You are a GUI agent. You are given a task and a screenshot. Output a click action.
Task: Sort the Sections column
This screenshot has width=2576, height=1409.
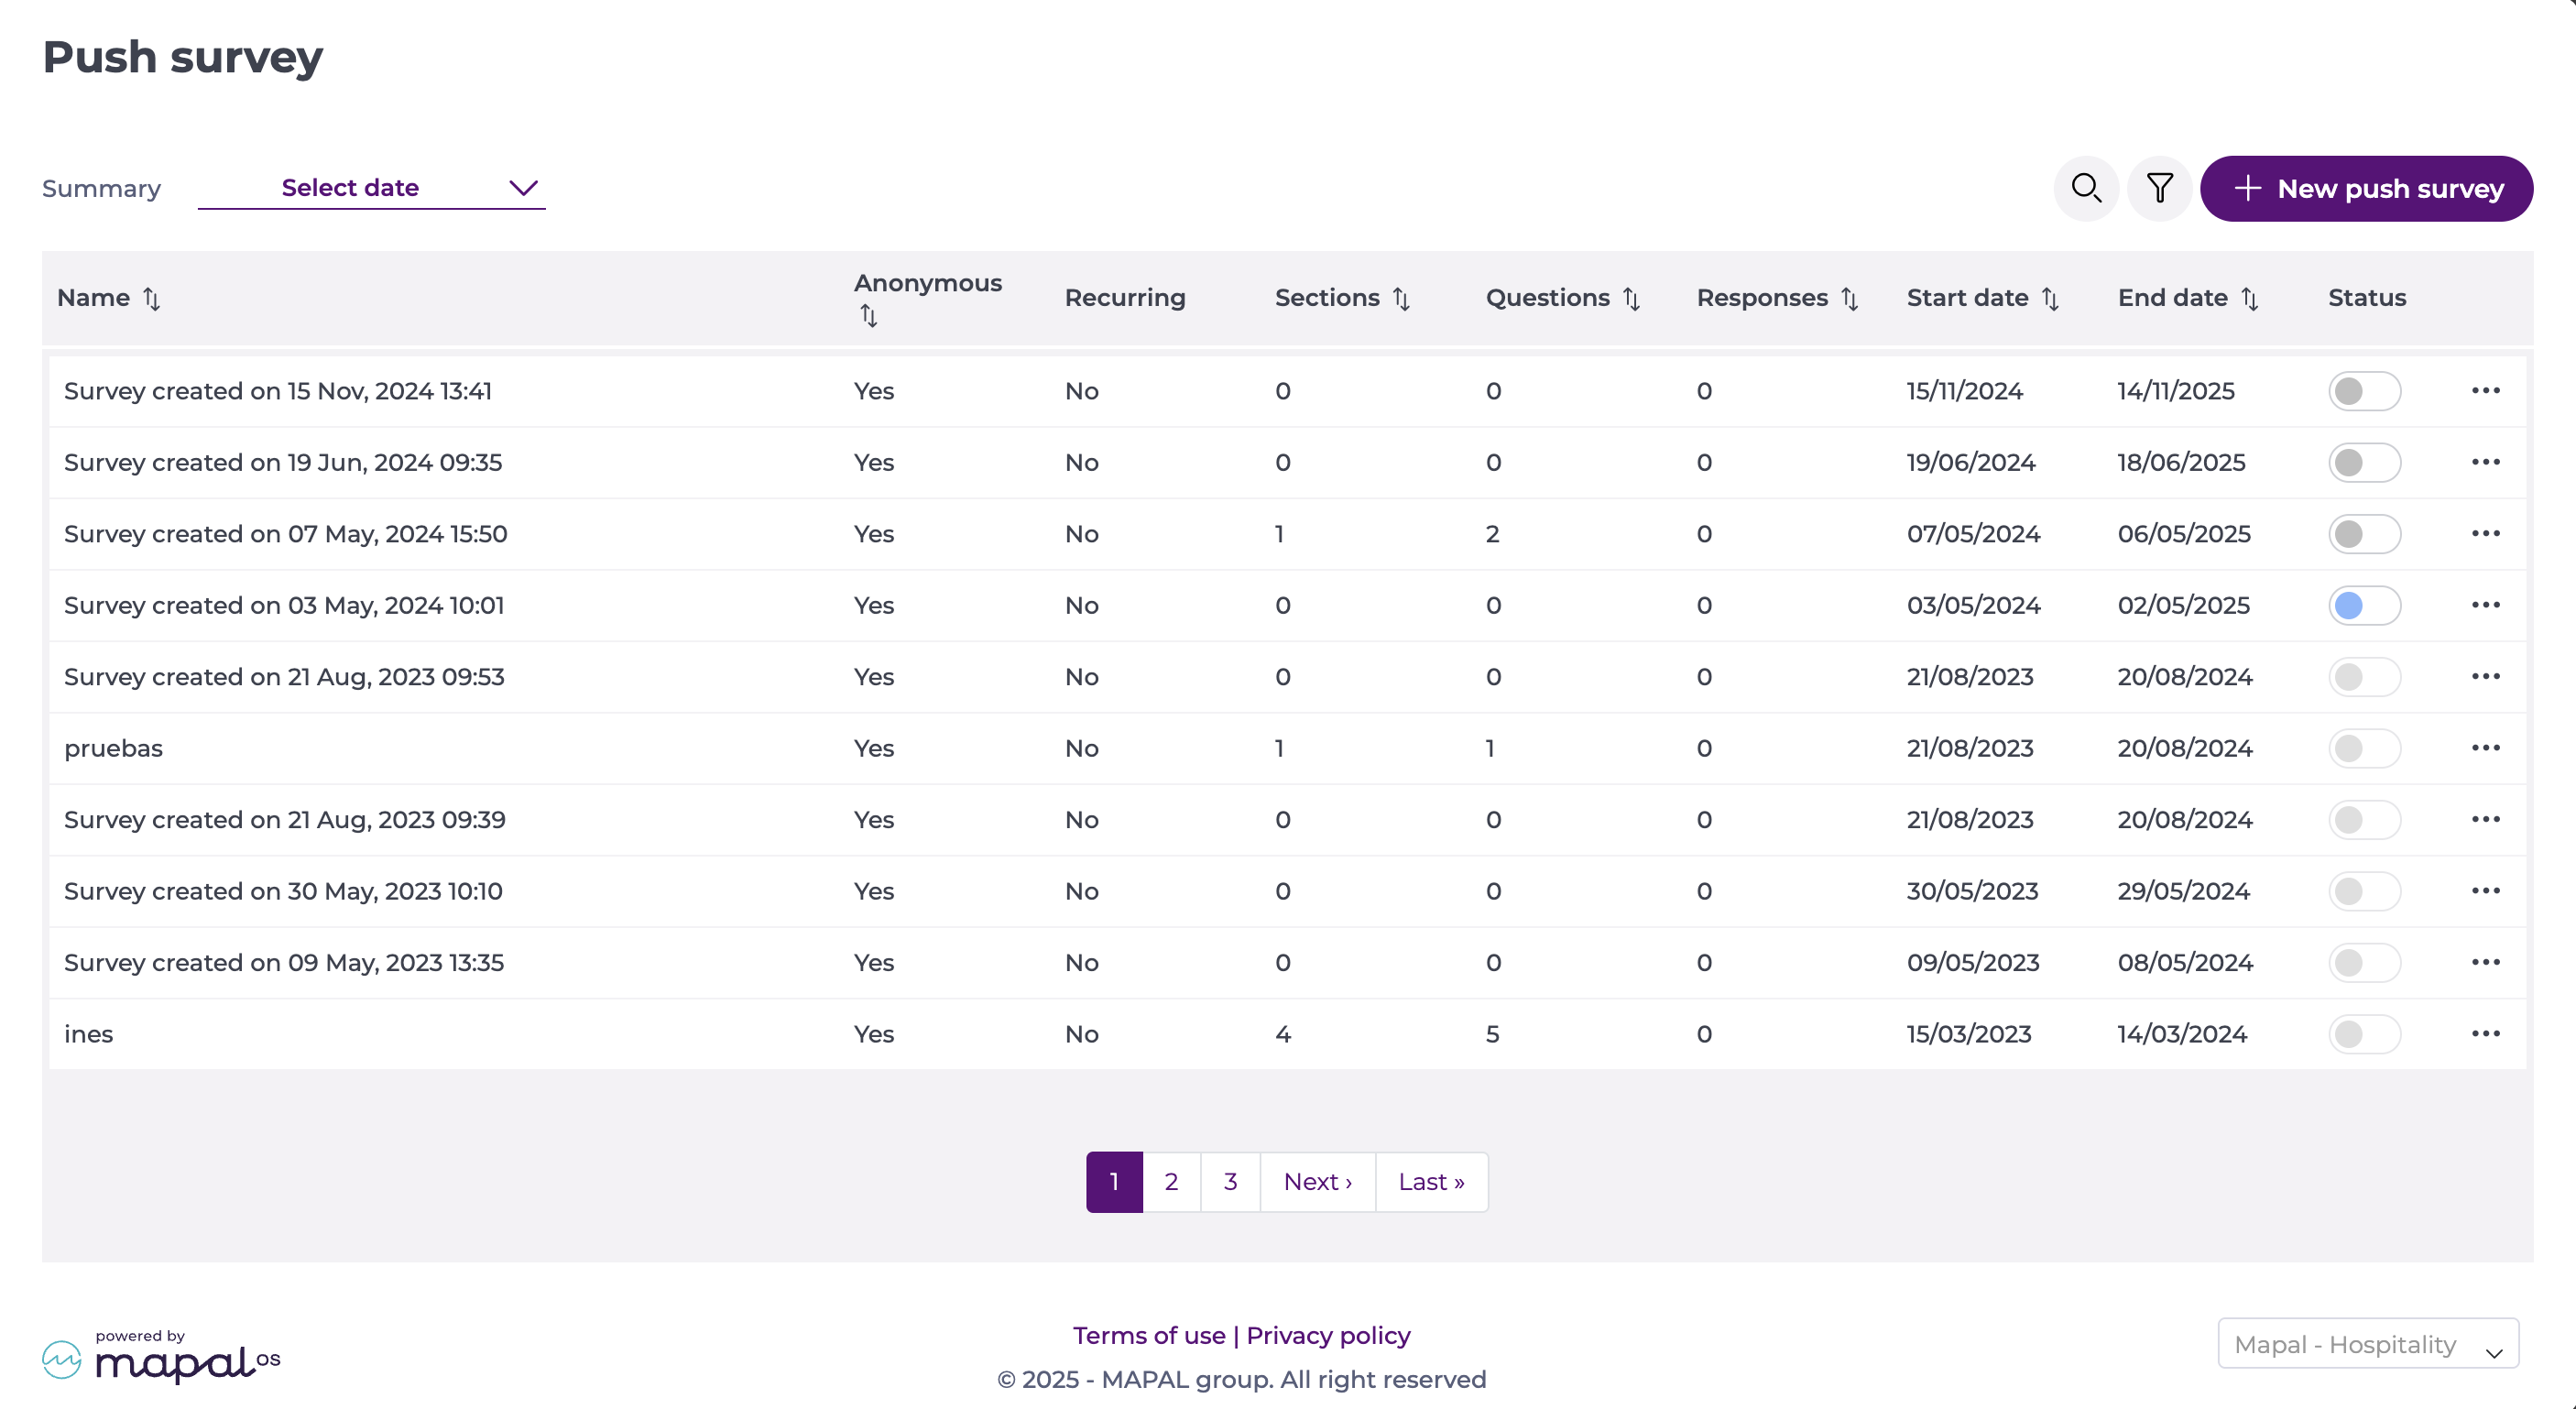point(1401,297)
